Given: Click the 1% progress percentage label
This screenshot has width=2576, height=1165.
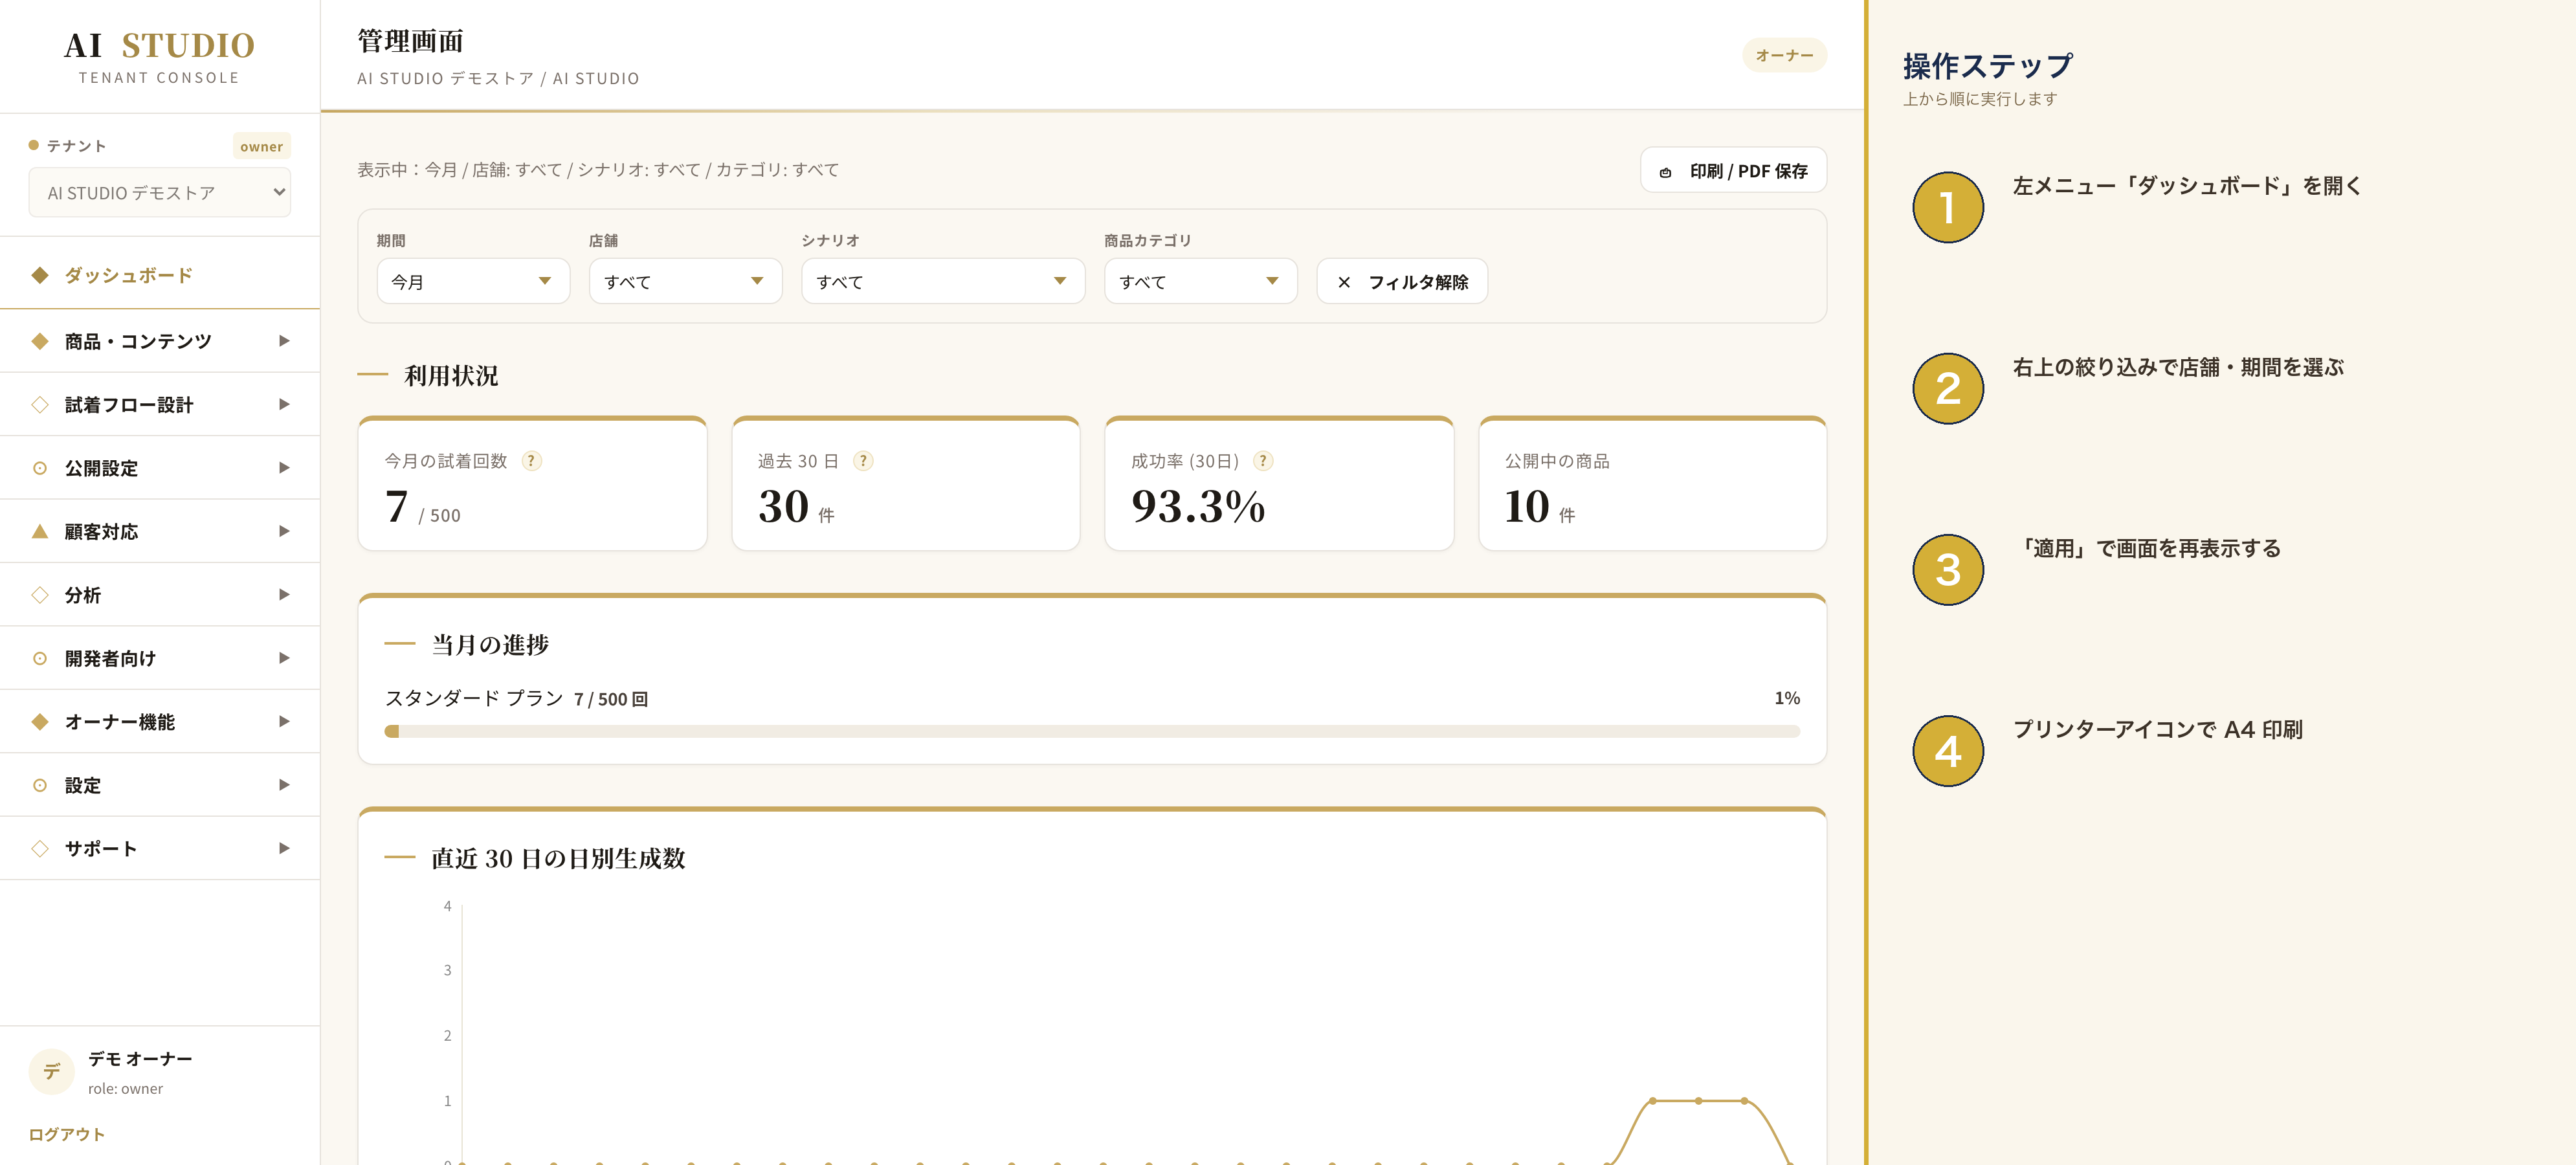Looking at the screenshot, I should pos(1787,698).
